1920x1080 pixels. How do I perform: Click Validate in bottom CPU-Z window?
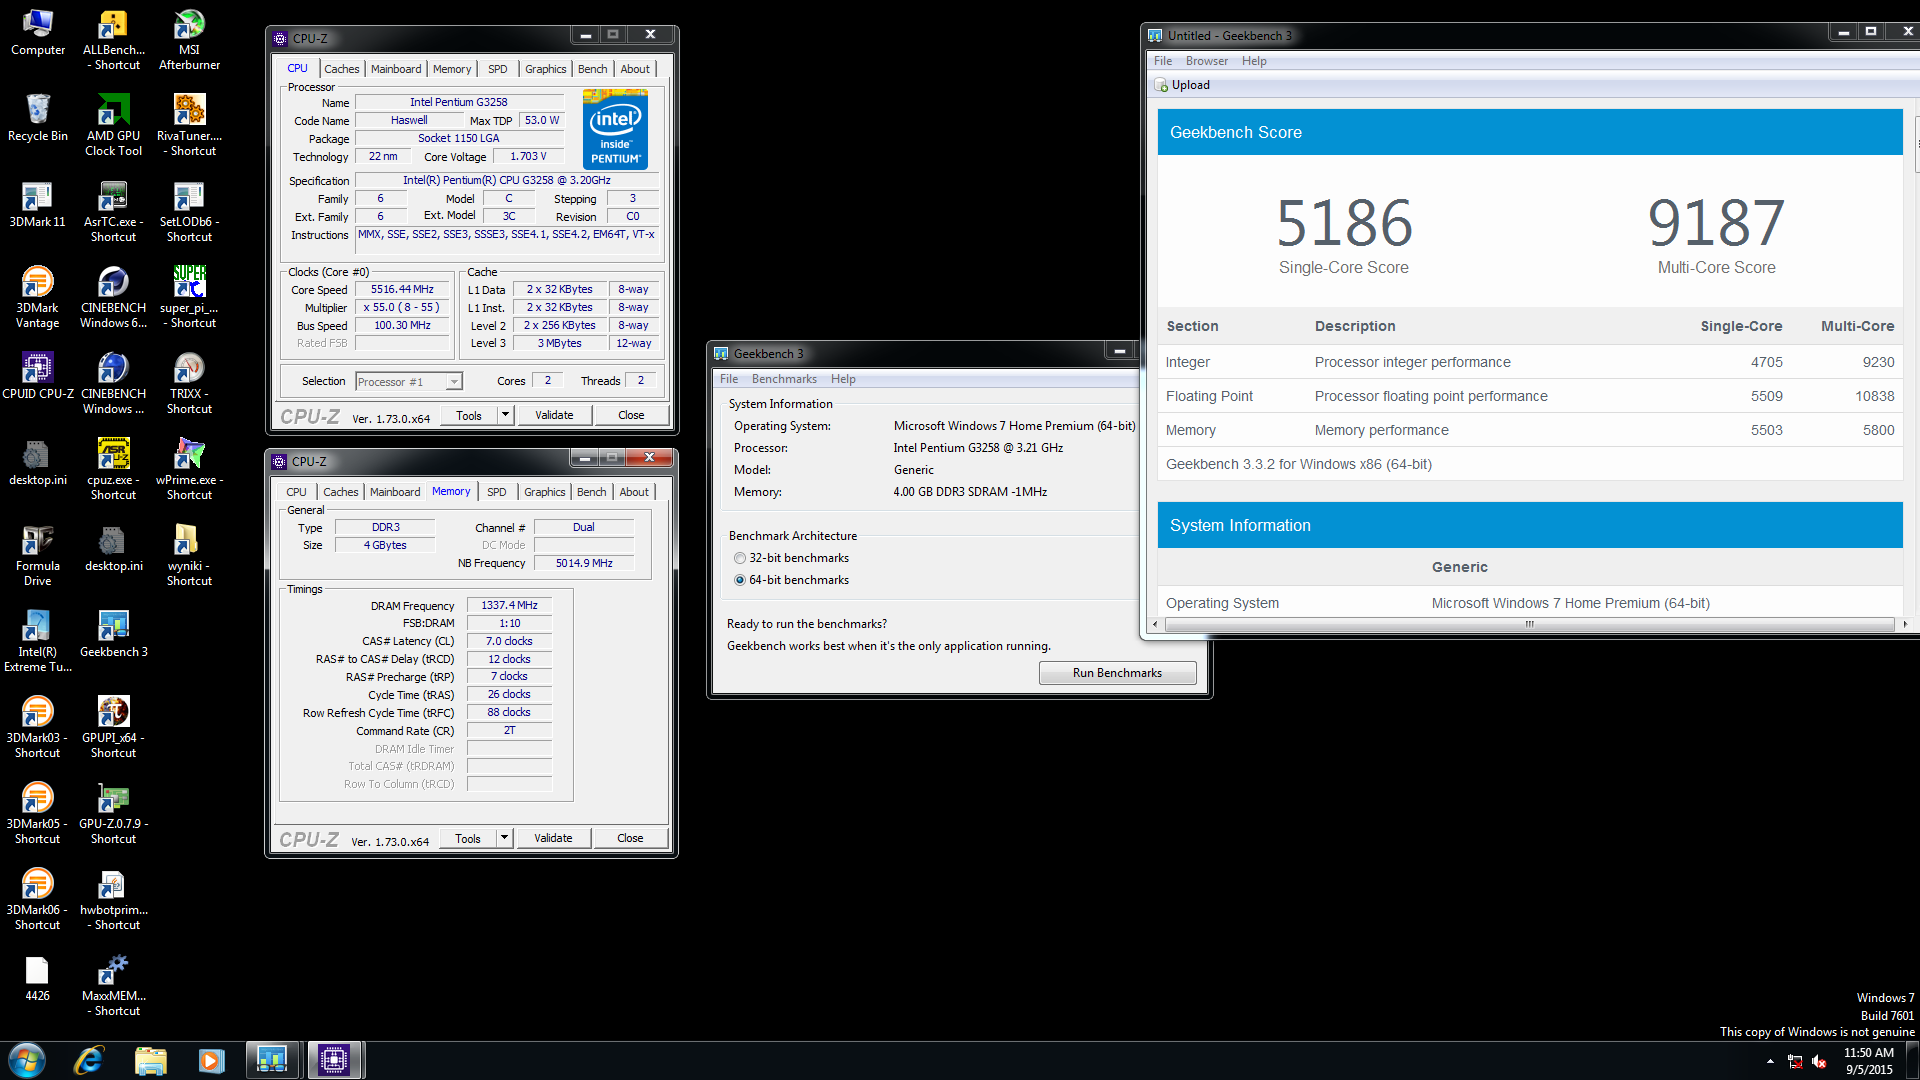[553, 838]
